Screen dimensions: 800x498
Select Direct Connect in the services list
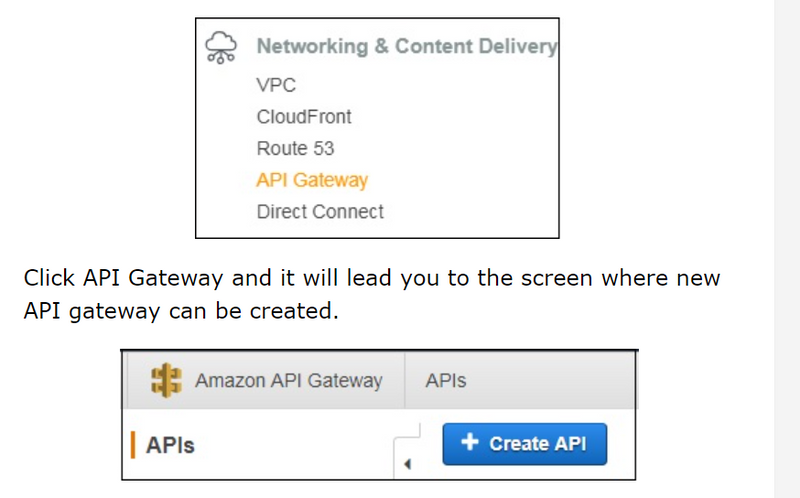320,212
